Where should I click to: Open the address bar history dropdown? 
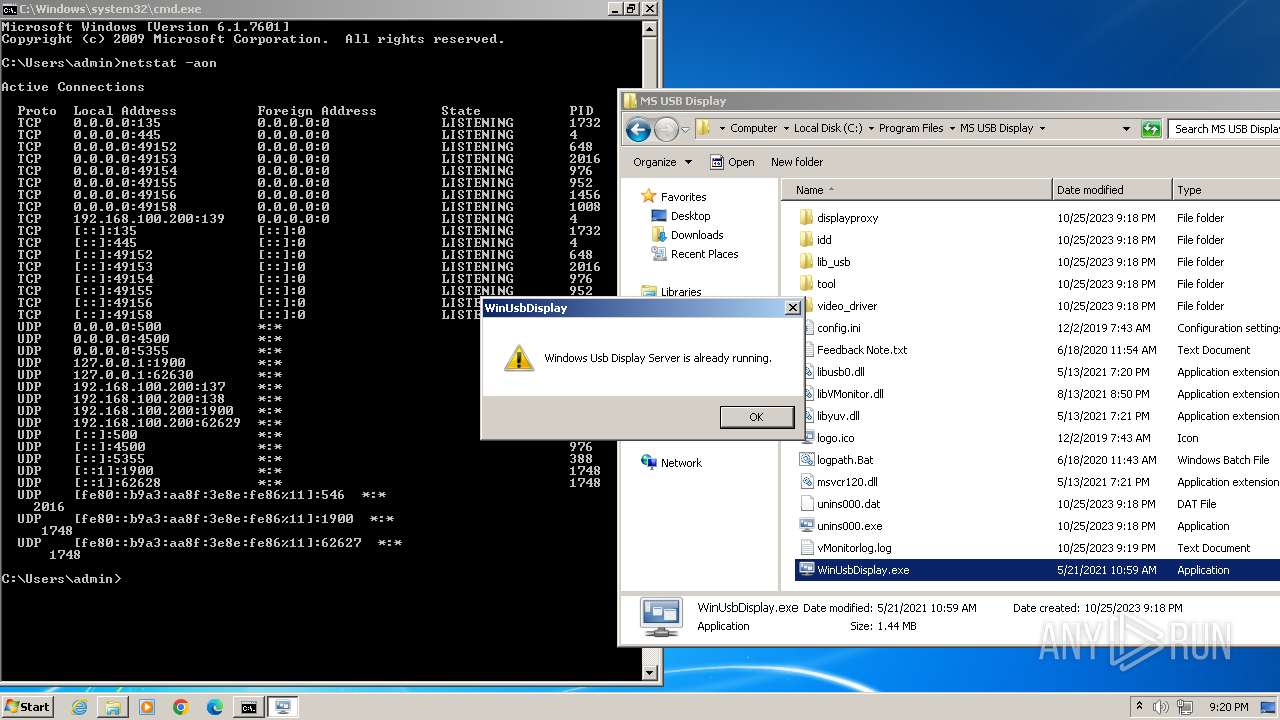1126,128
